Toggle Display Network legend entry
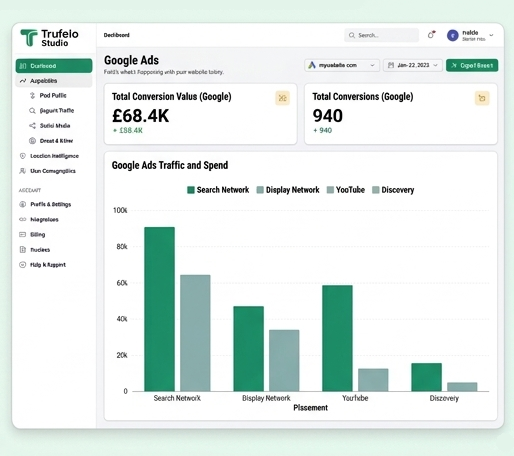This screenshot has width=514, height=456. [288, 190]
